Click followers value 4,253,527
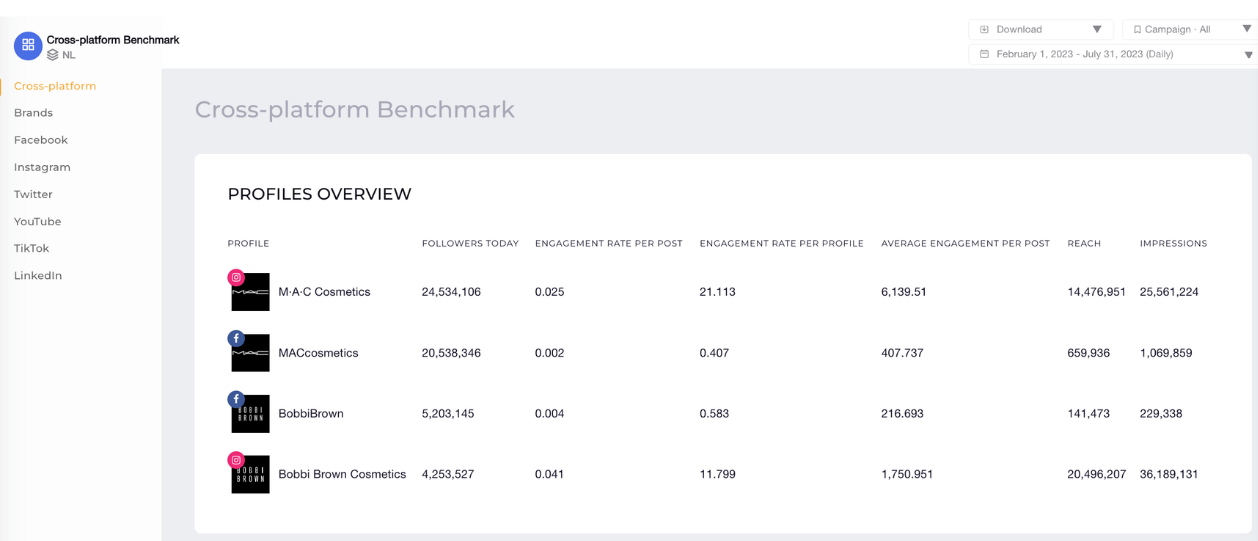This screenshot has height=541, width=1258. 448,474
